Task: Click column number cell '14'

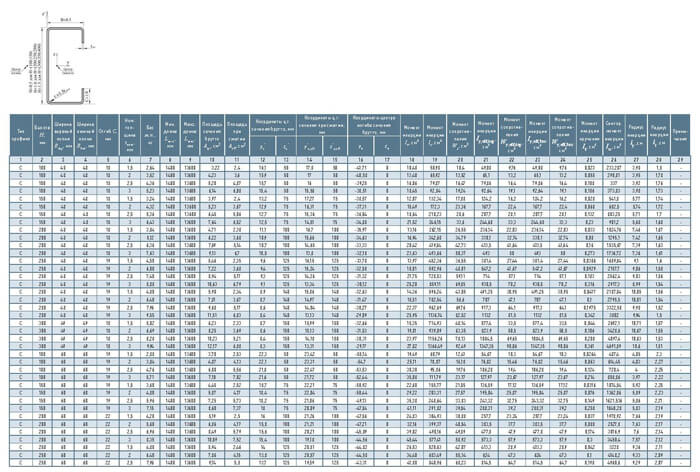Action: 309,159
